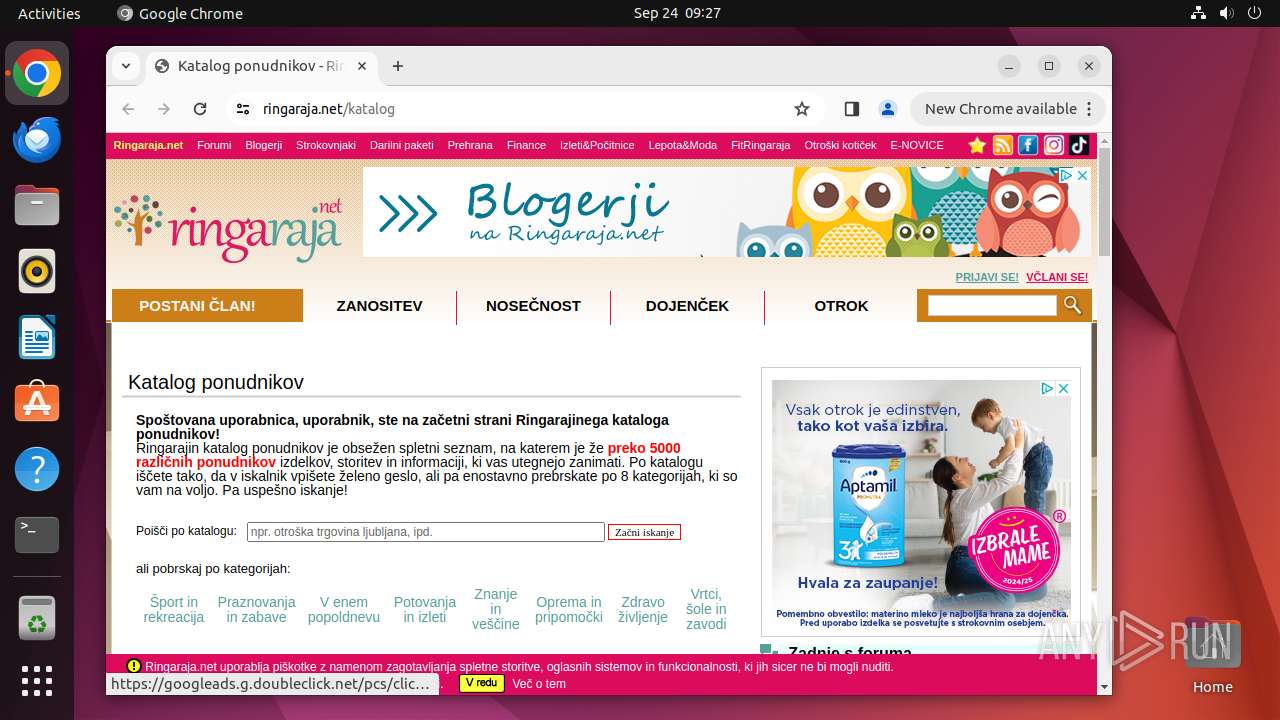Image resolution: width=1280 pixels, height=720 pixels.
Task: Open the Izleti&Počitnice menu item
Action: 597,145
